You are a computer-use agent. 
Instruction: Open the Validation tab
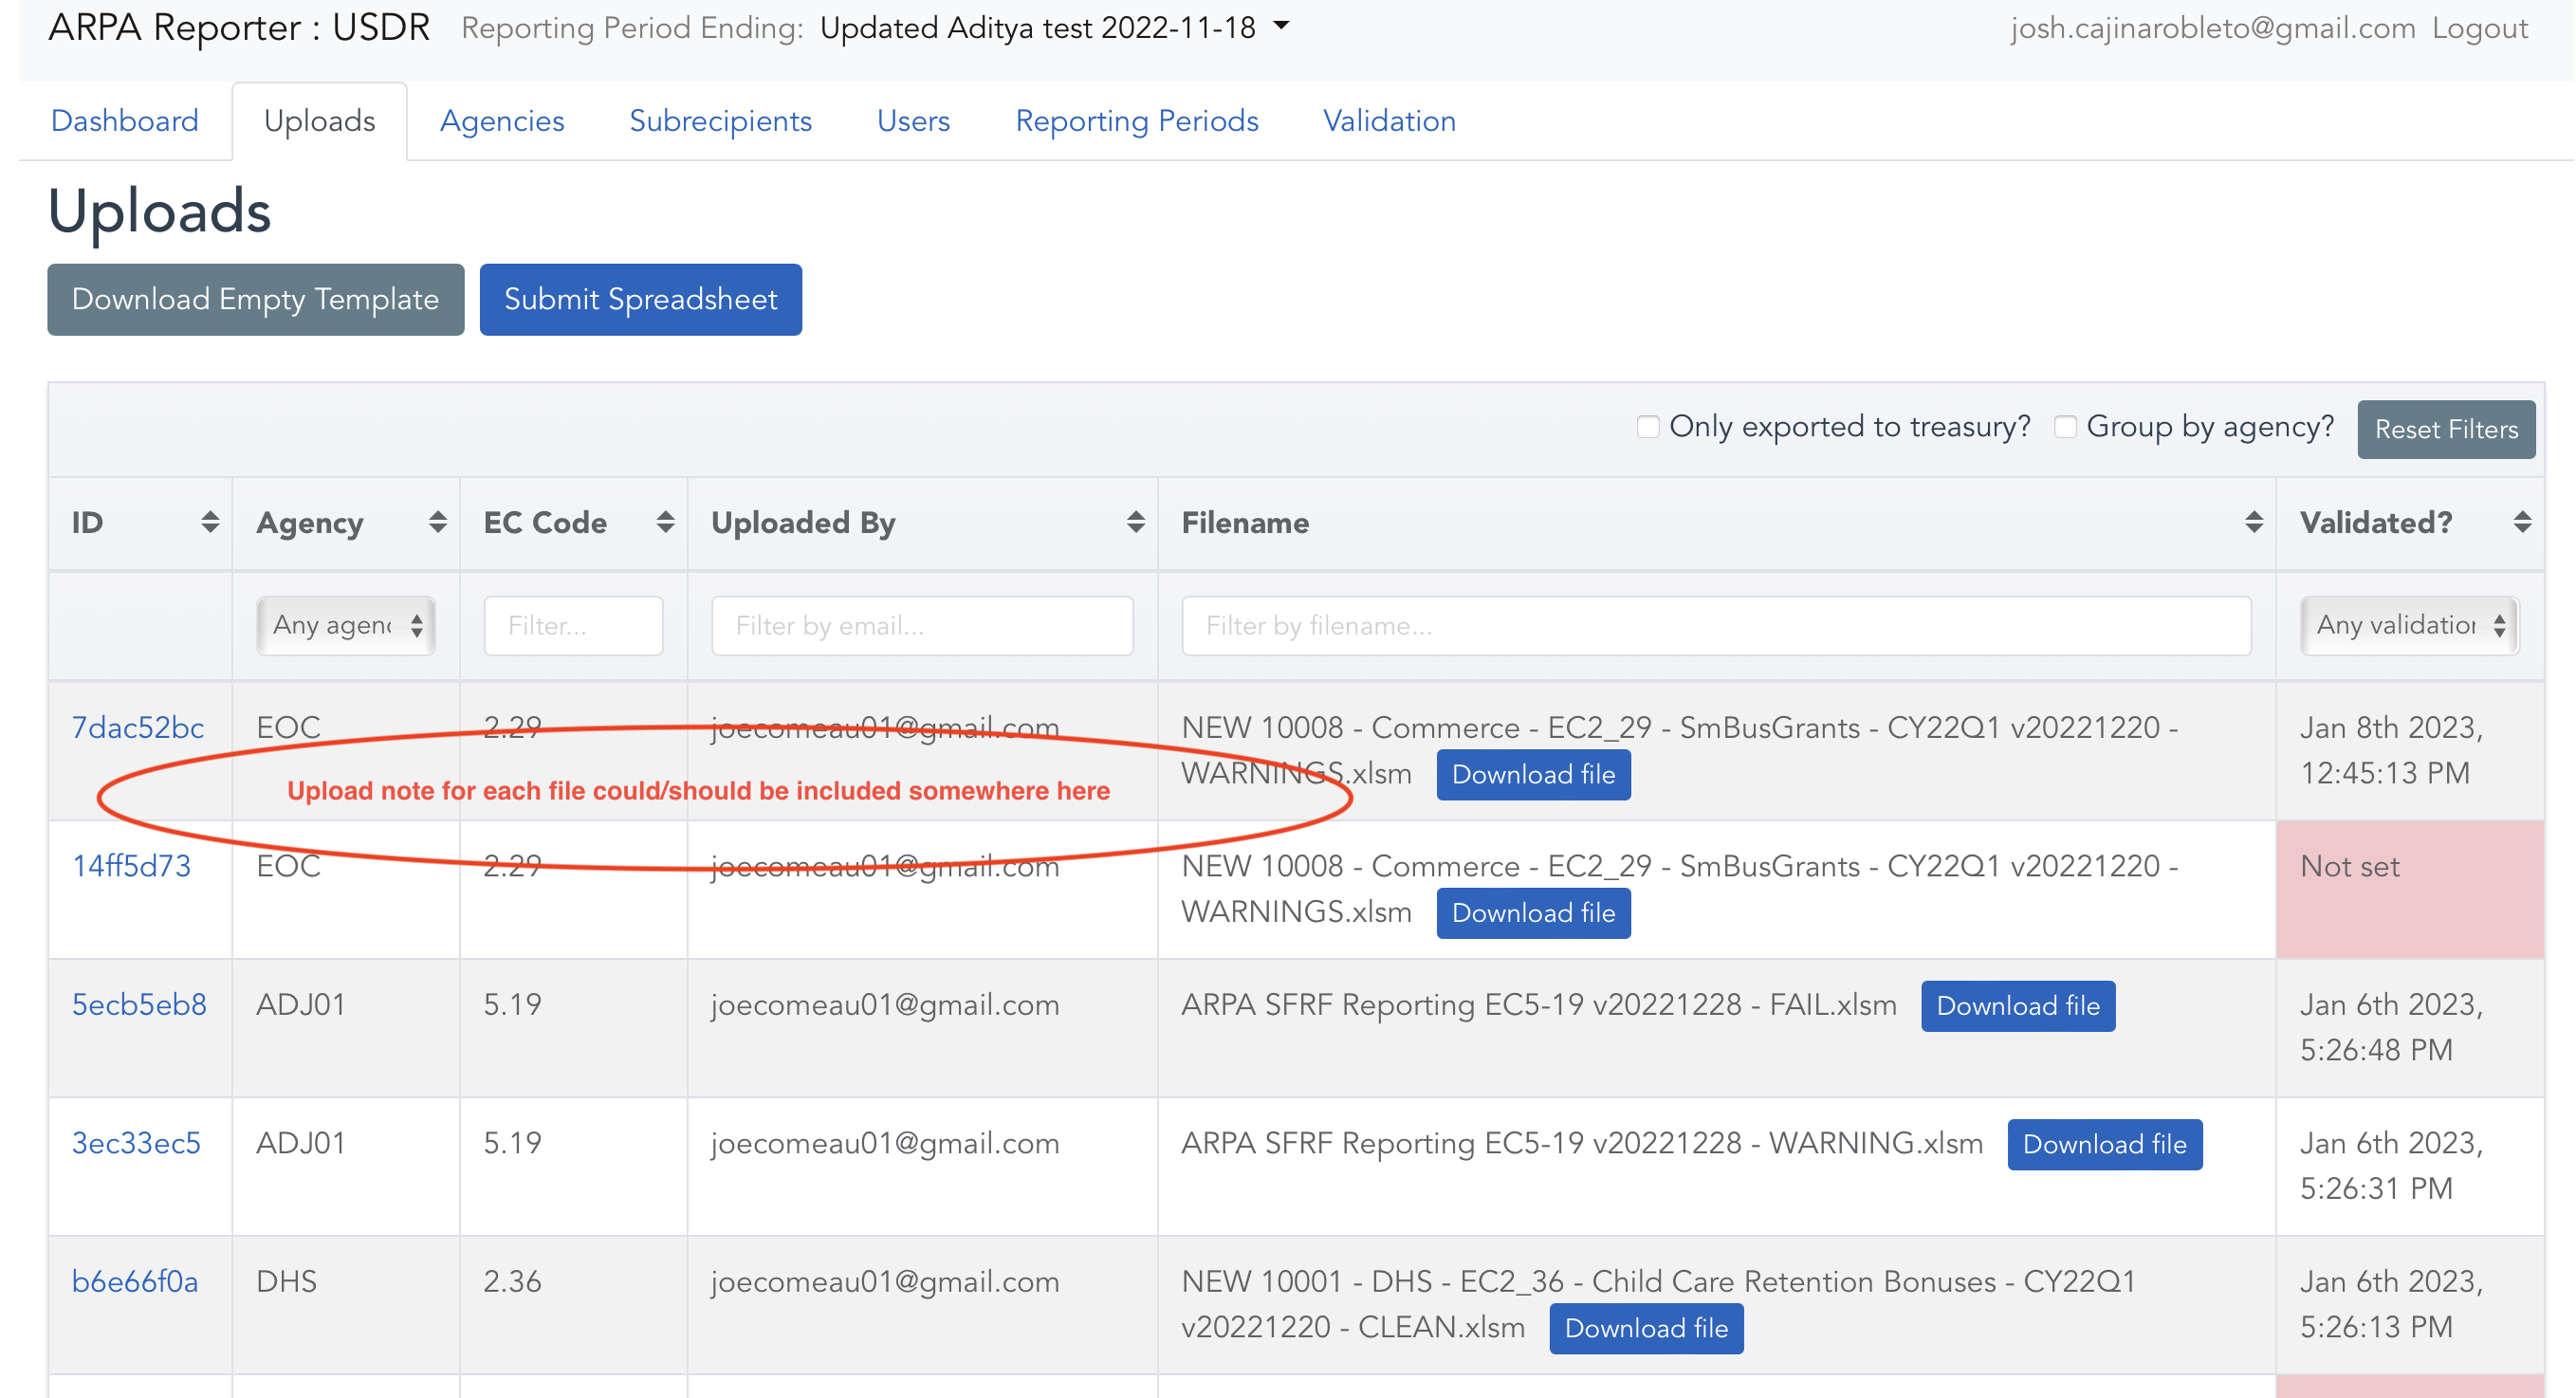[x=1389, y=120]
